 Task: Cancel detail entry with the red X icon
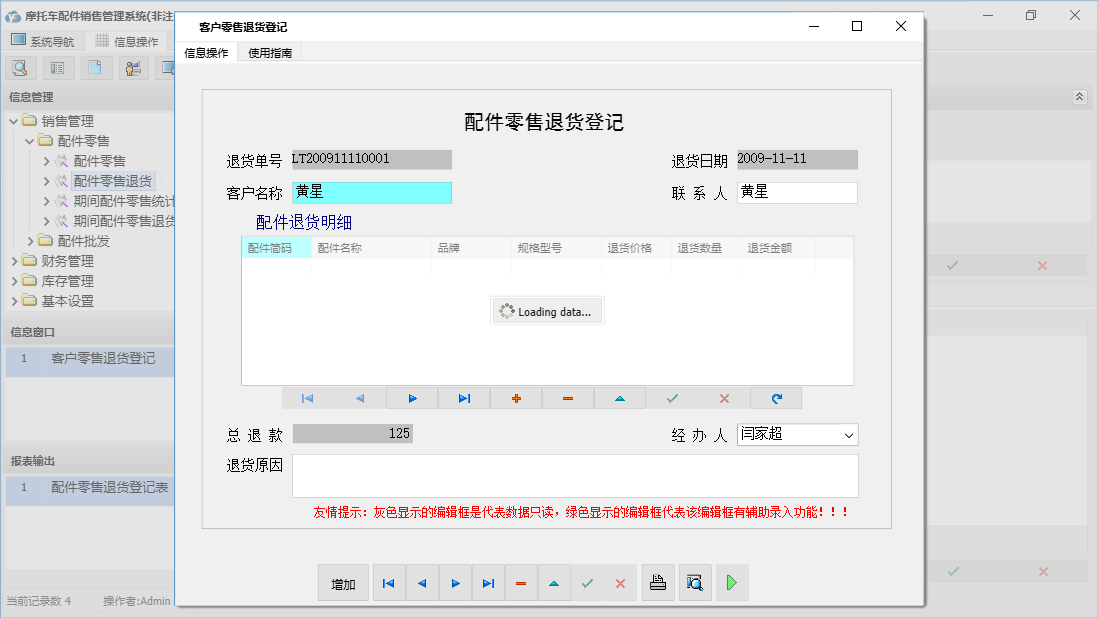click(x=724, y=397)
